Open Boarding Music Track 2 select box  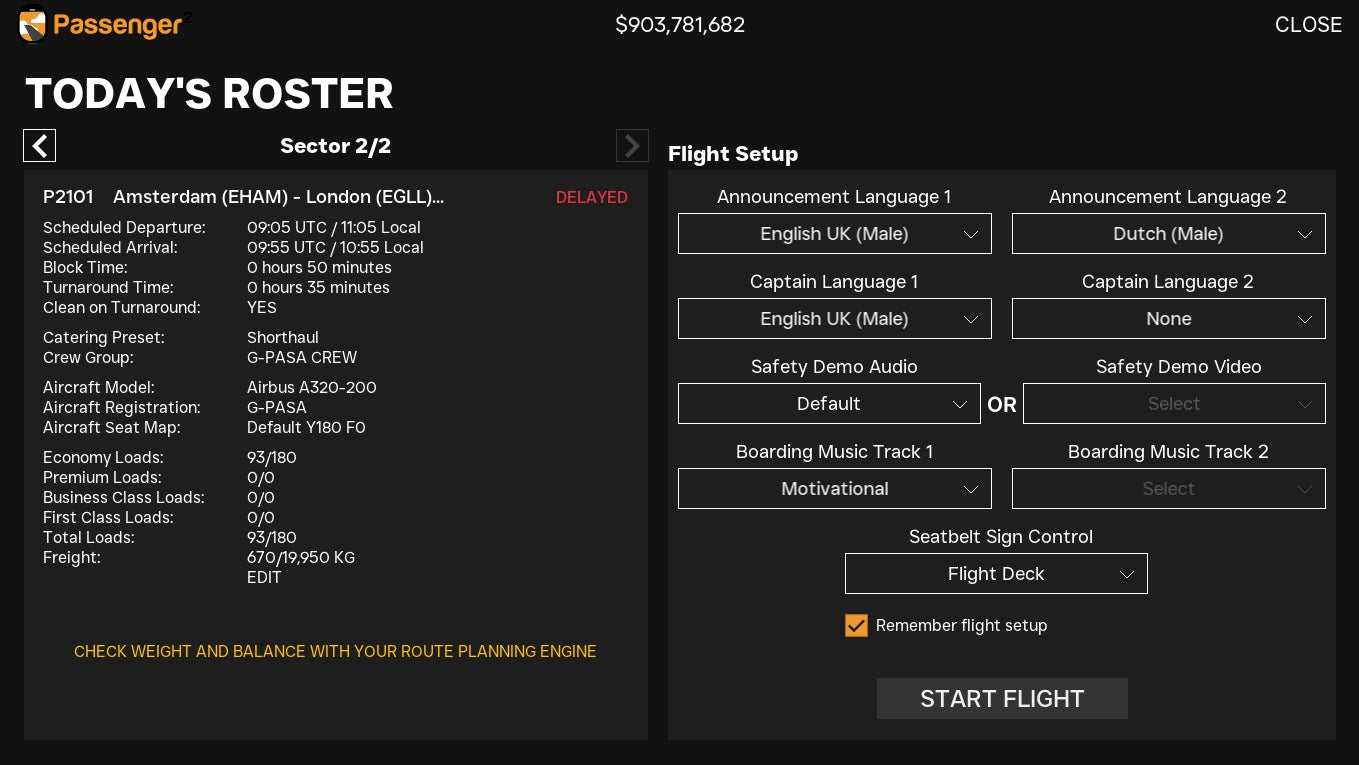(1168, 489)
